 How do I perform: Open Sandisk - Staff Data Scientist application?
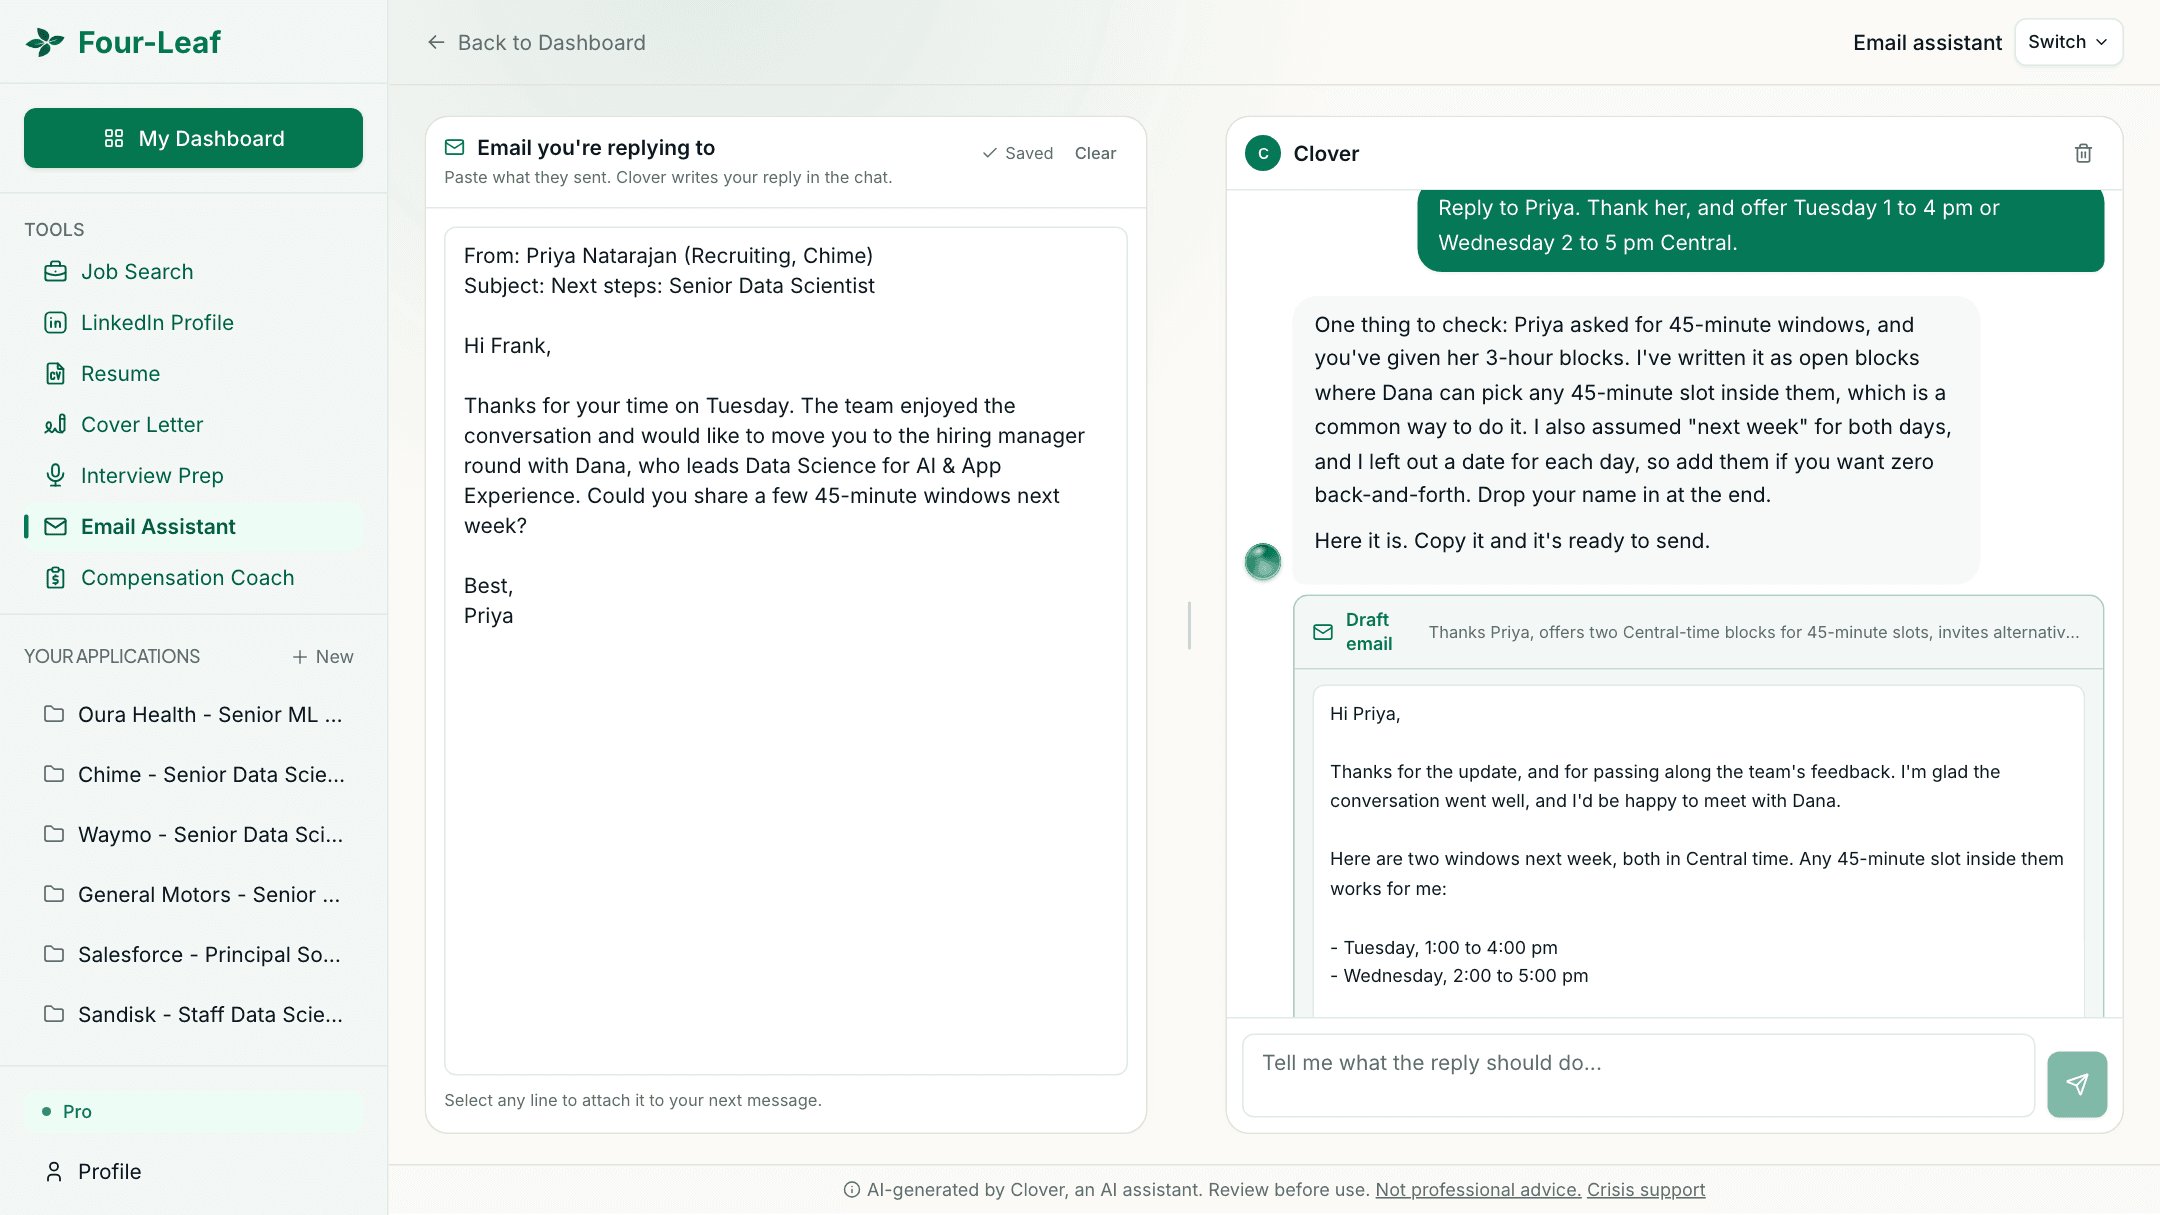tap(193, 1015)
